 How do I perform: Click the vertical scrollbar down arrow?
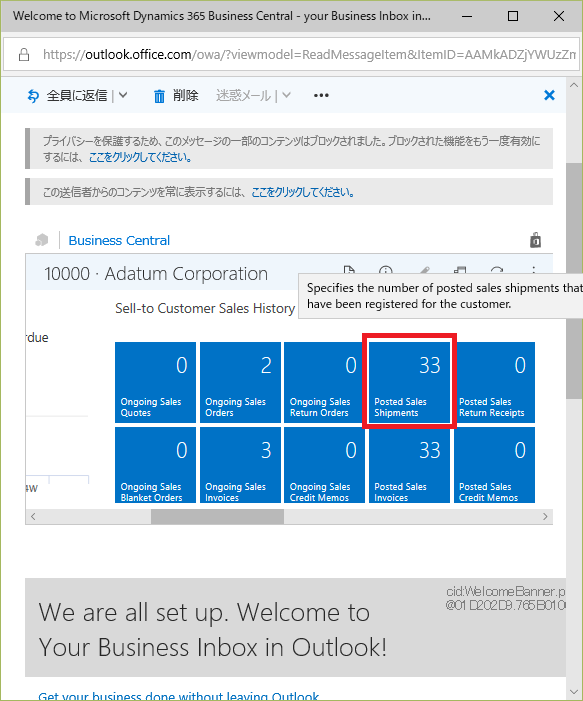pos(574,693)
